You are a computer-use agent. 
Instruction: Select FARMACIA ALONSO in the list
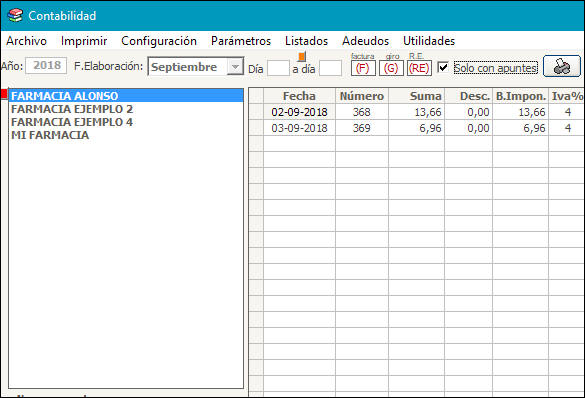pos(126,96)
